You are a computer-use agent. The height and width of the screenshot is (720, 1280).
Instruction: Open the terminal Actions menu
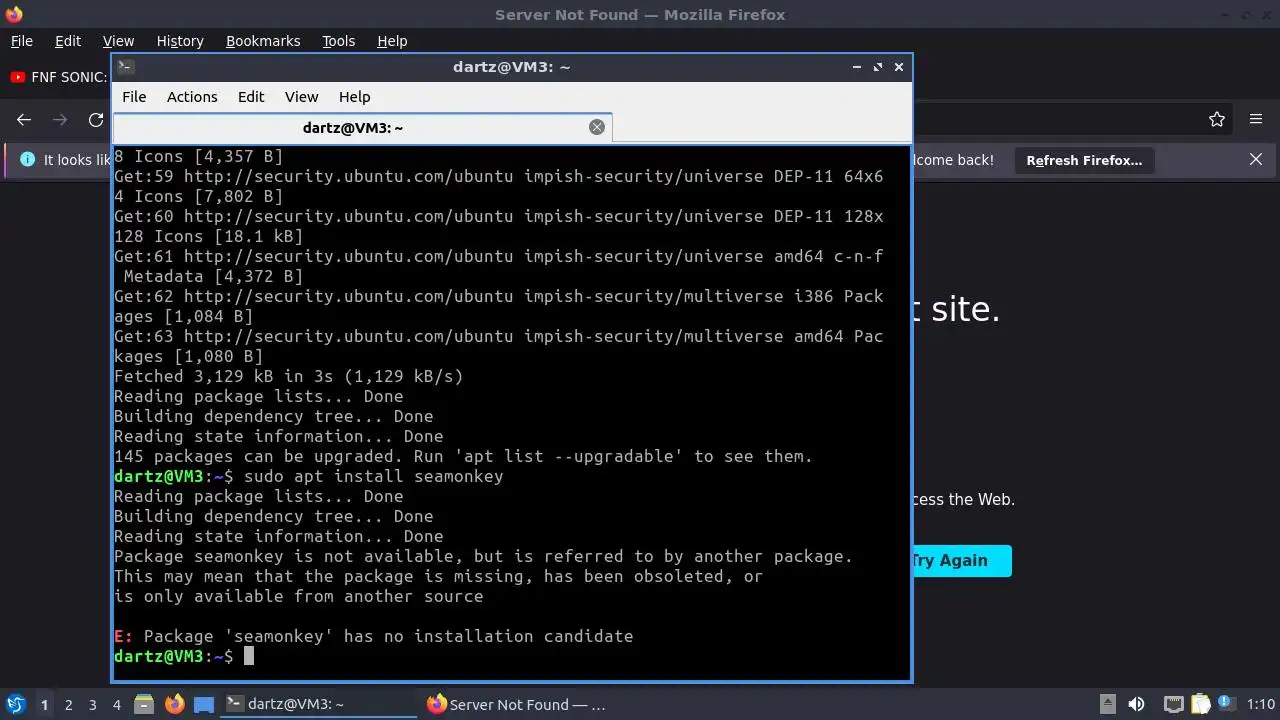pos(192,97)
